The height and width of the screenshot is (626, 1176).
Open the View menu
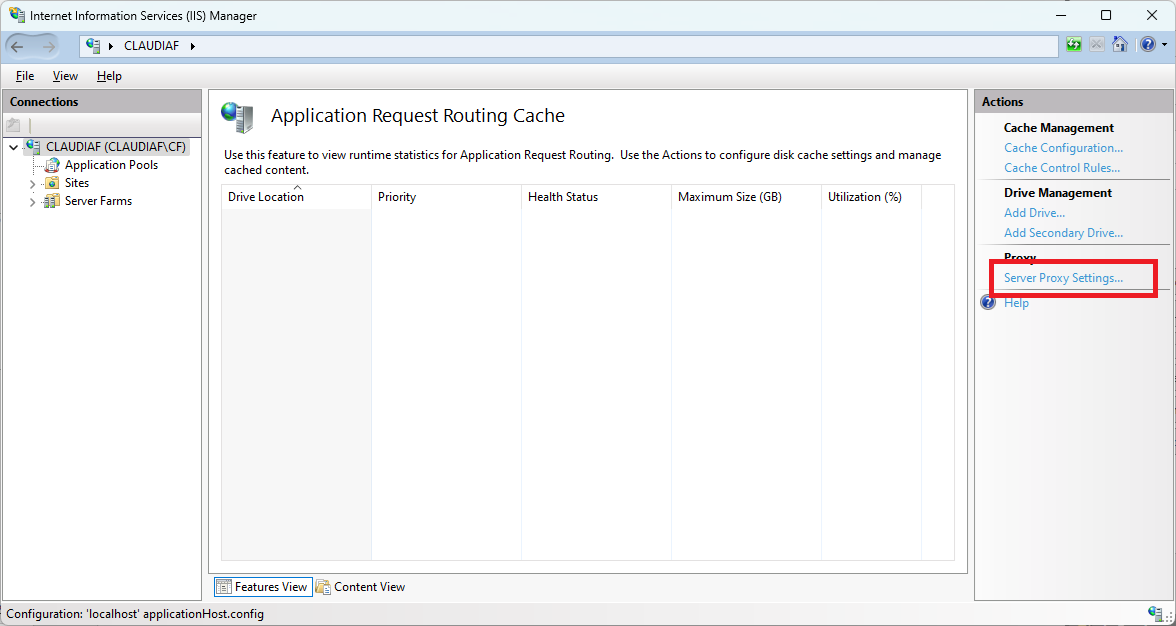click(65, 76)
